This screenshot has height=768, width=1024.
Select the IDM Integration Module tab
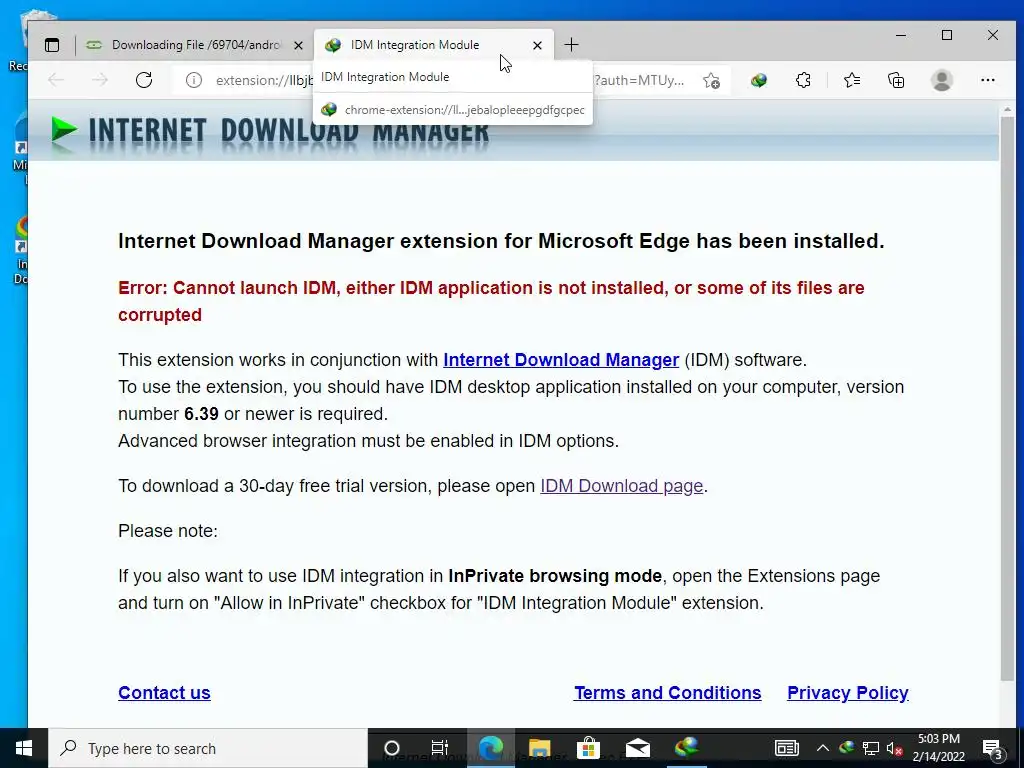pyautogui.click(x=434, y=45)
